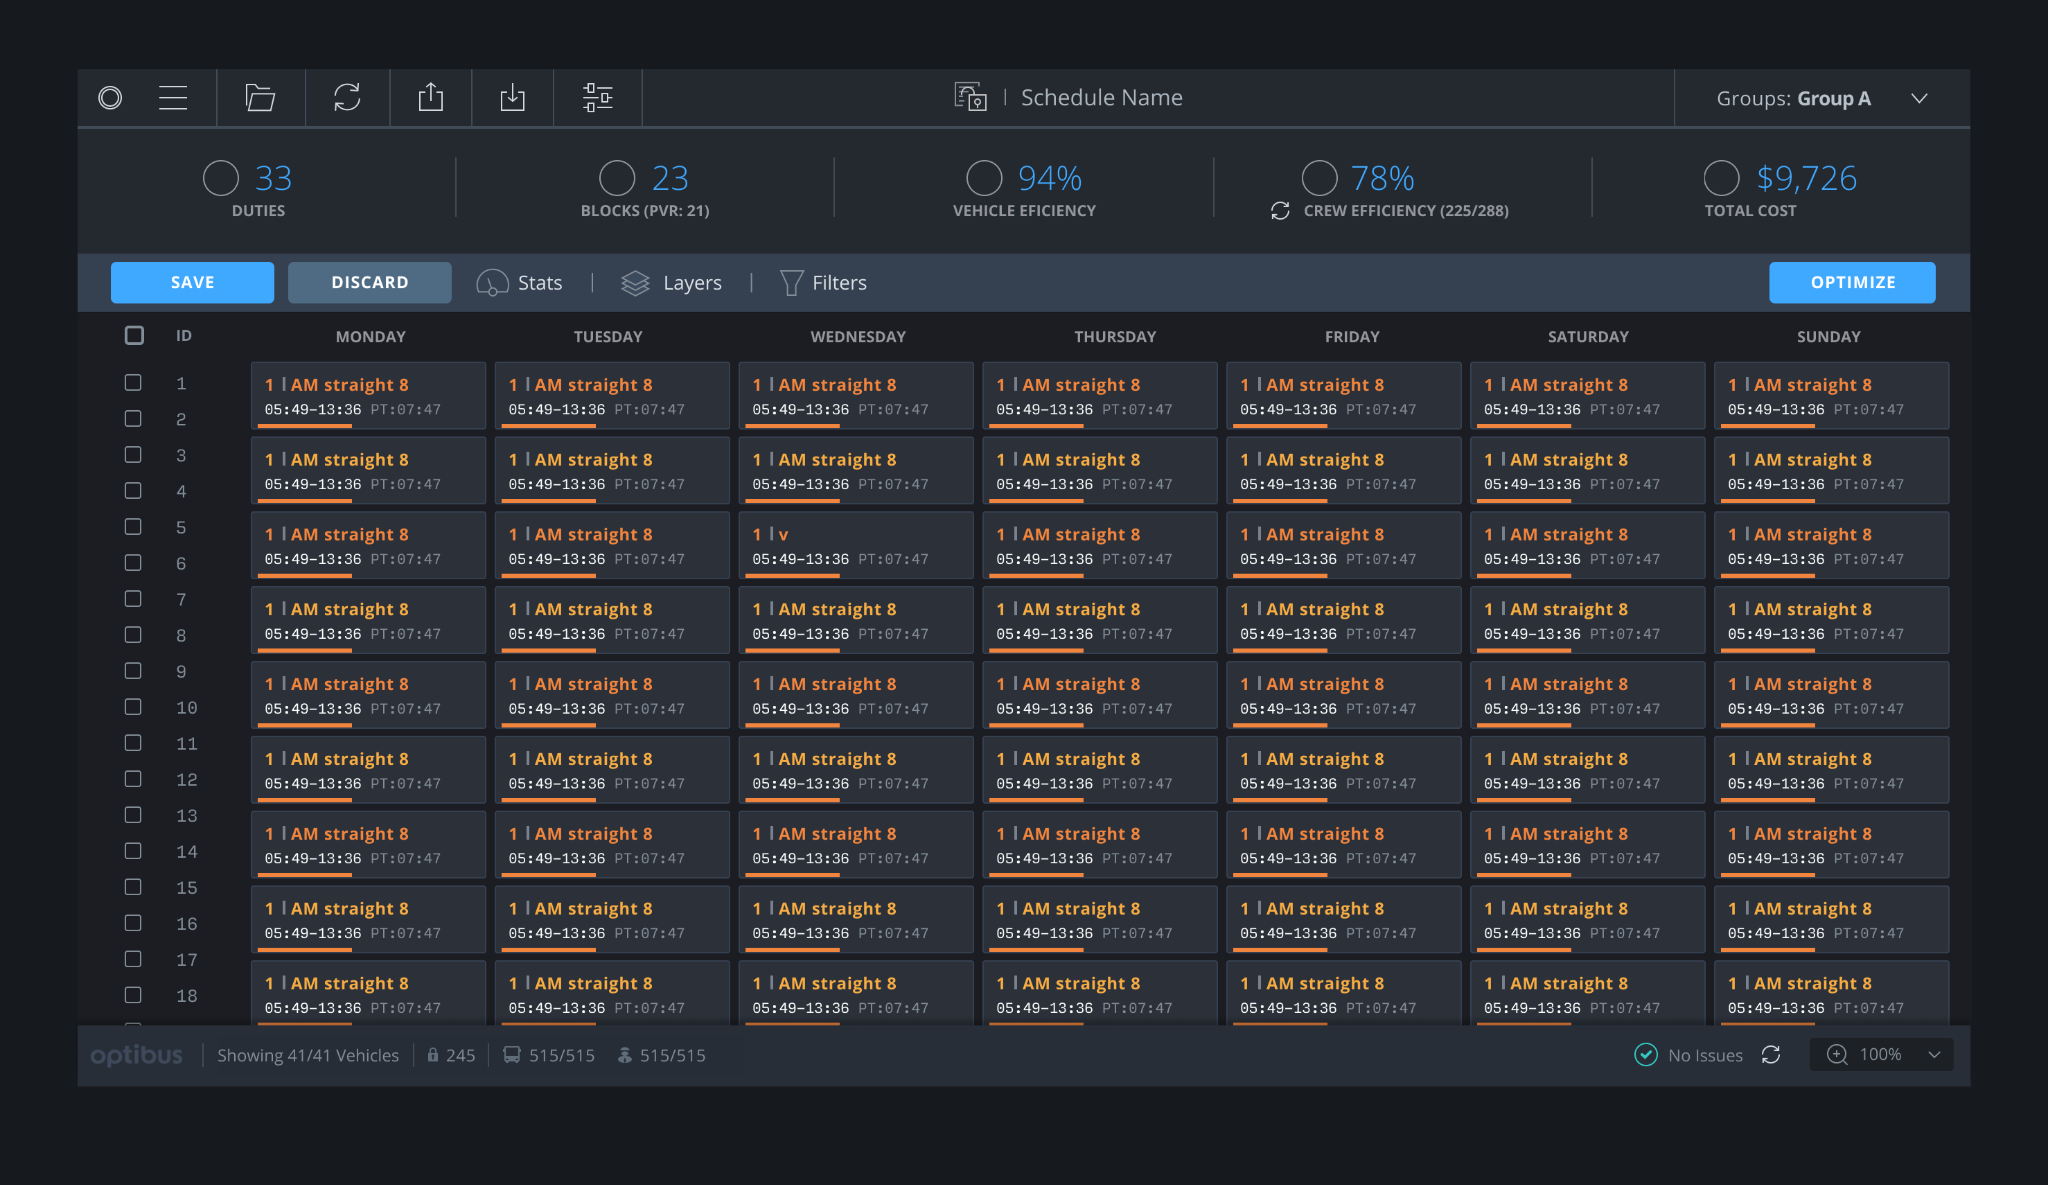Screen dimensions: 2048x1185
Task: Click the refresh schedule toolbar icon
Action: pyautogui.click(x=347, y=98)
